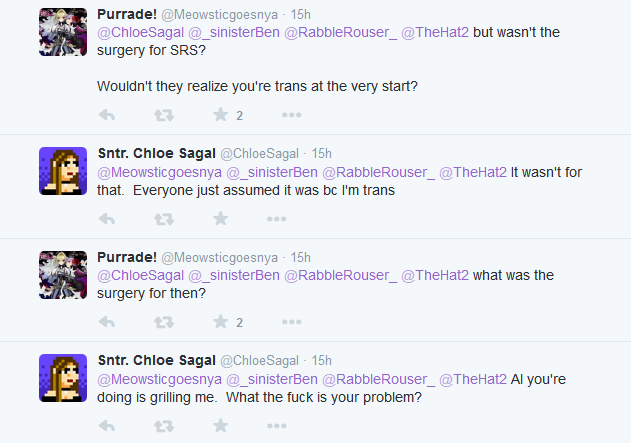Retweet Purrade's tweet about SRS surgery

164,115
